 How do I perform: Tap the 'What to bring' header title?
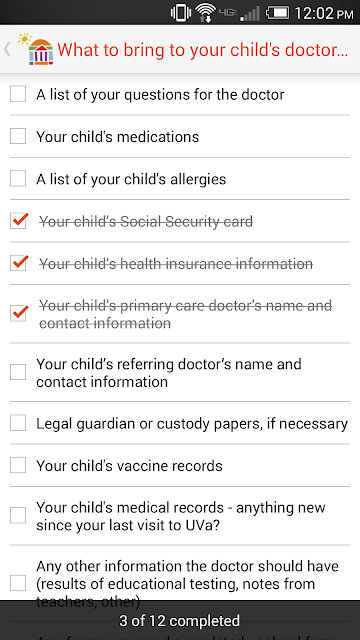[202, 50]
